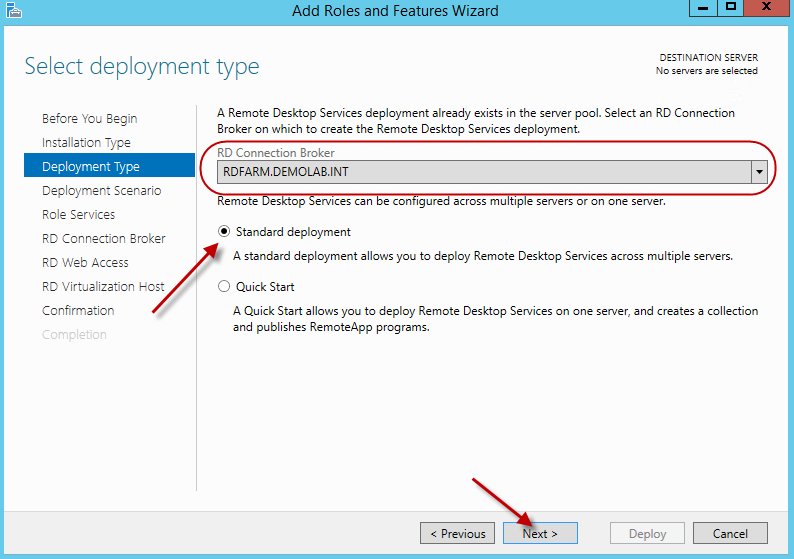
Task: Select the Standard deployment radio button
Action: (x=225, y=232)
